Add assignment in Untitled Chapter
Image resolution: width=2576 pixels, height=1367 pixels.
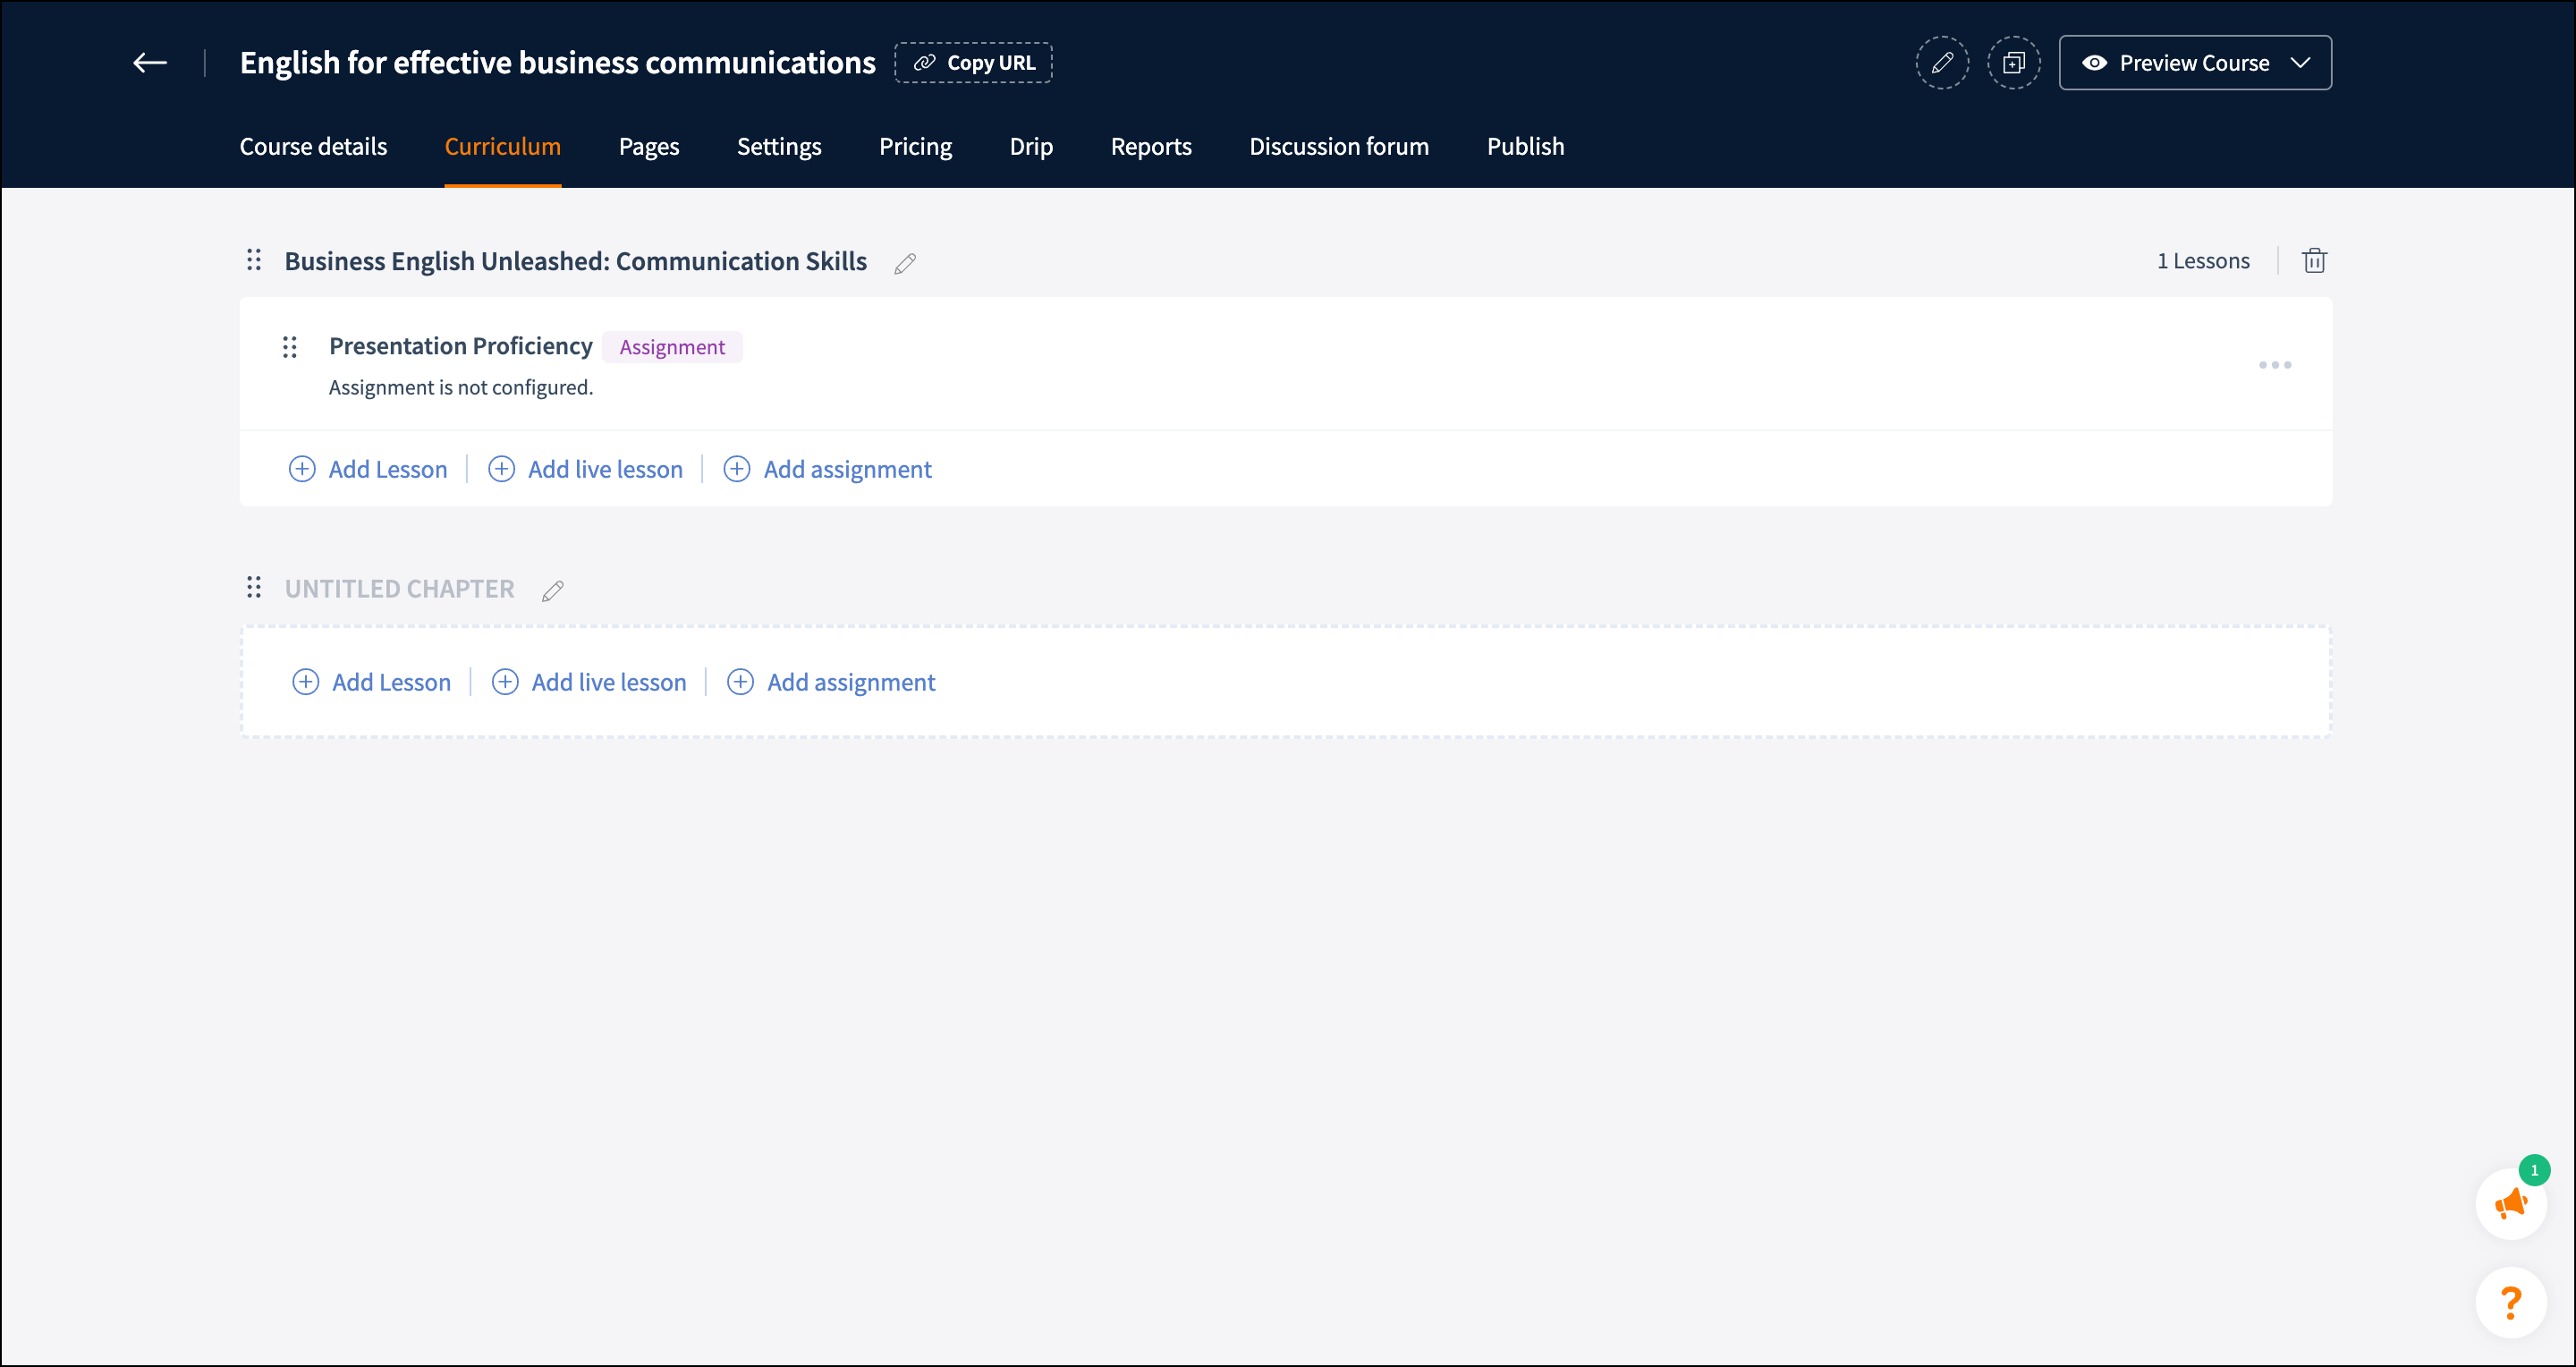831,682
